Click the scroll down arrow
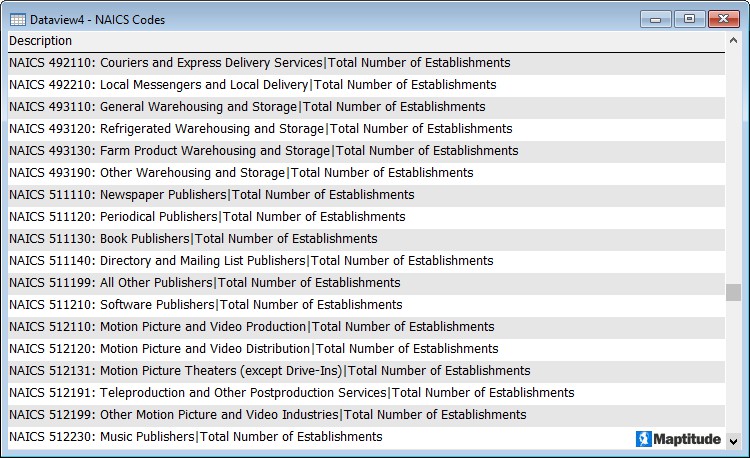750x458 pixels. [x=733, y=440]
